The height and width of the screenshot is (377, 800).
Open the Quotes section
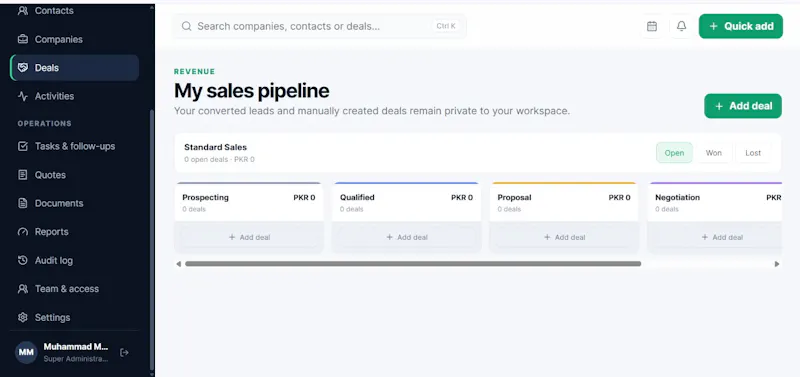point(74,175)
